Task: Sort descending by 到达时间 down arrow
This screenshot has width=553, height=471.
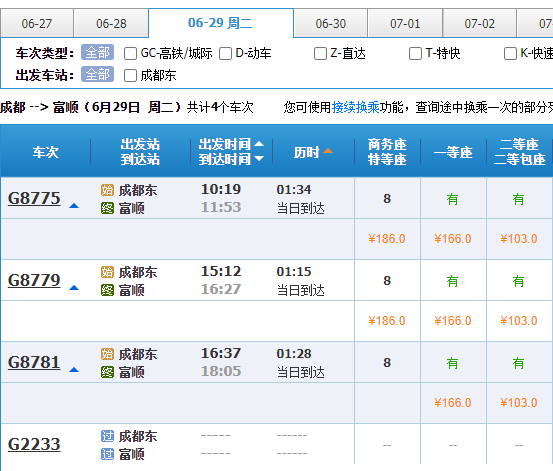Action: [259, 159]
